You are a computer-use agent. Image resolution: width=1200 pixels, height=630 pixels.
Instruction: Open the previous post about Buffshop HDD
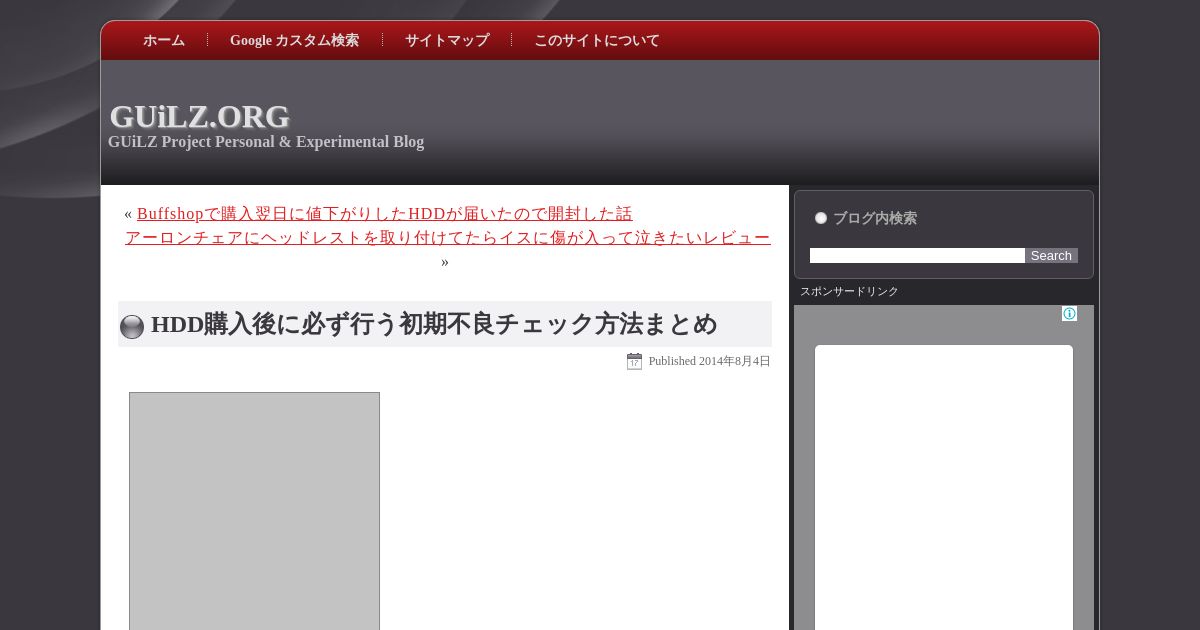point(385,214)
